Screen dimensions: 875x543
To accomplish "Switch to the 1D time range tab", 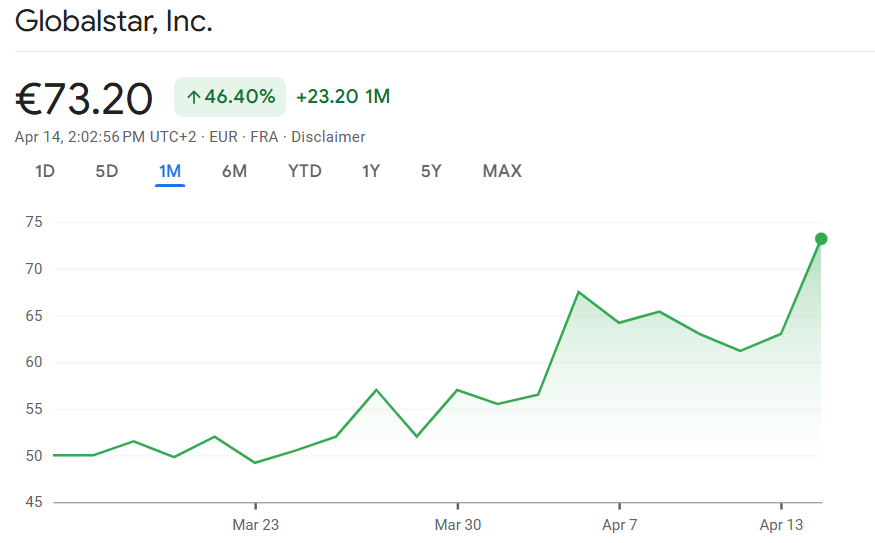I will click(x=45, y=171).
